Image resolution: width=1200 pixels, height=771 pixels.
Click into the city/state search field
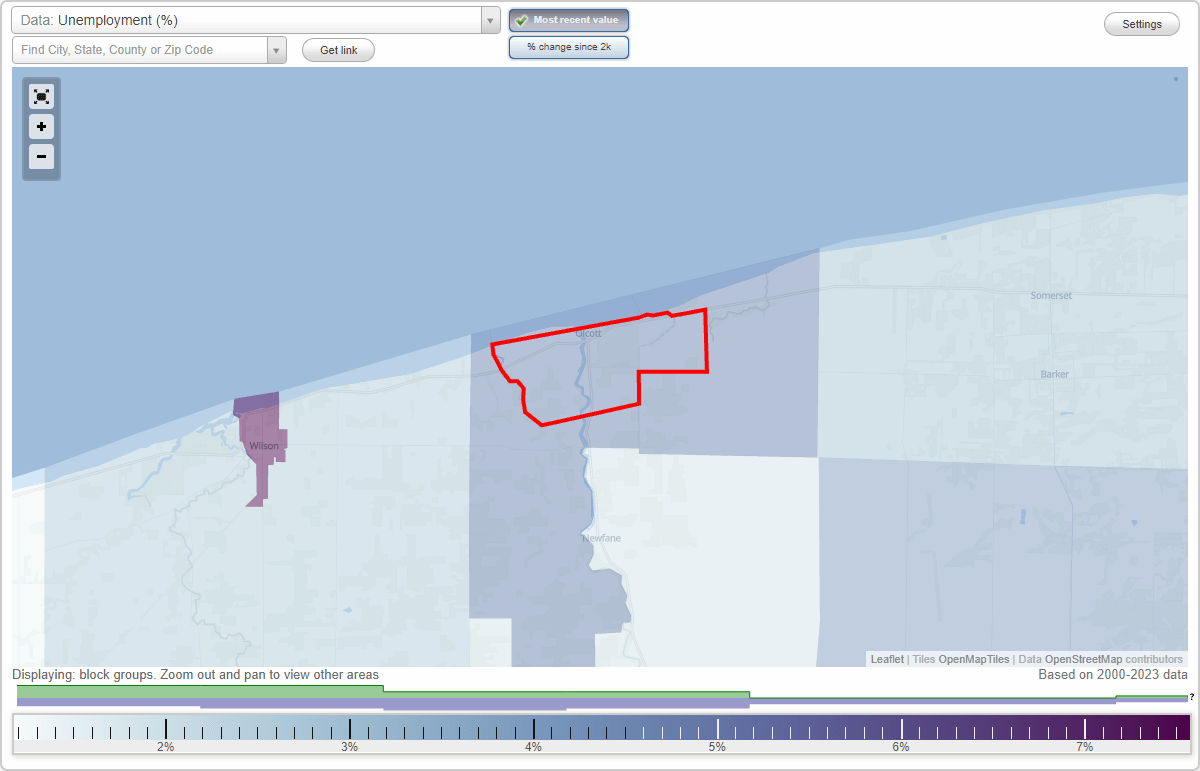click(x=140, y=49)
